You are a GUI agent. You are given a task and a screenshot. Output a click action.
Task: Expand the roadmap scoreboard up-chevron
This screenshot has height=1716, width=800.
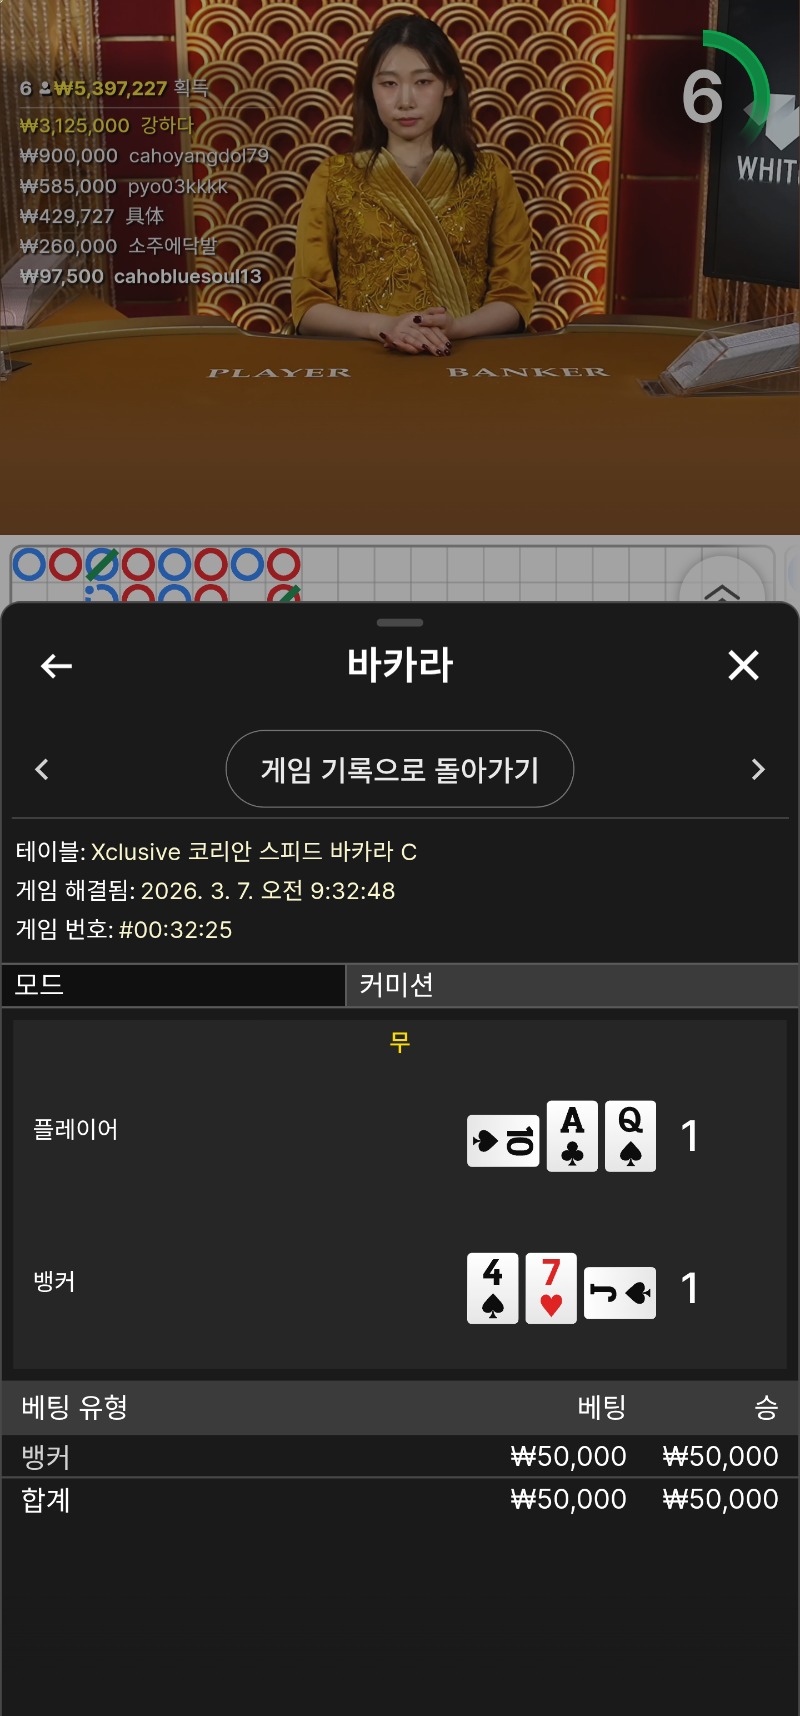(722, 592)
